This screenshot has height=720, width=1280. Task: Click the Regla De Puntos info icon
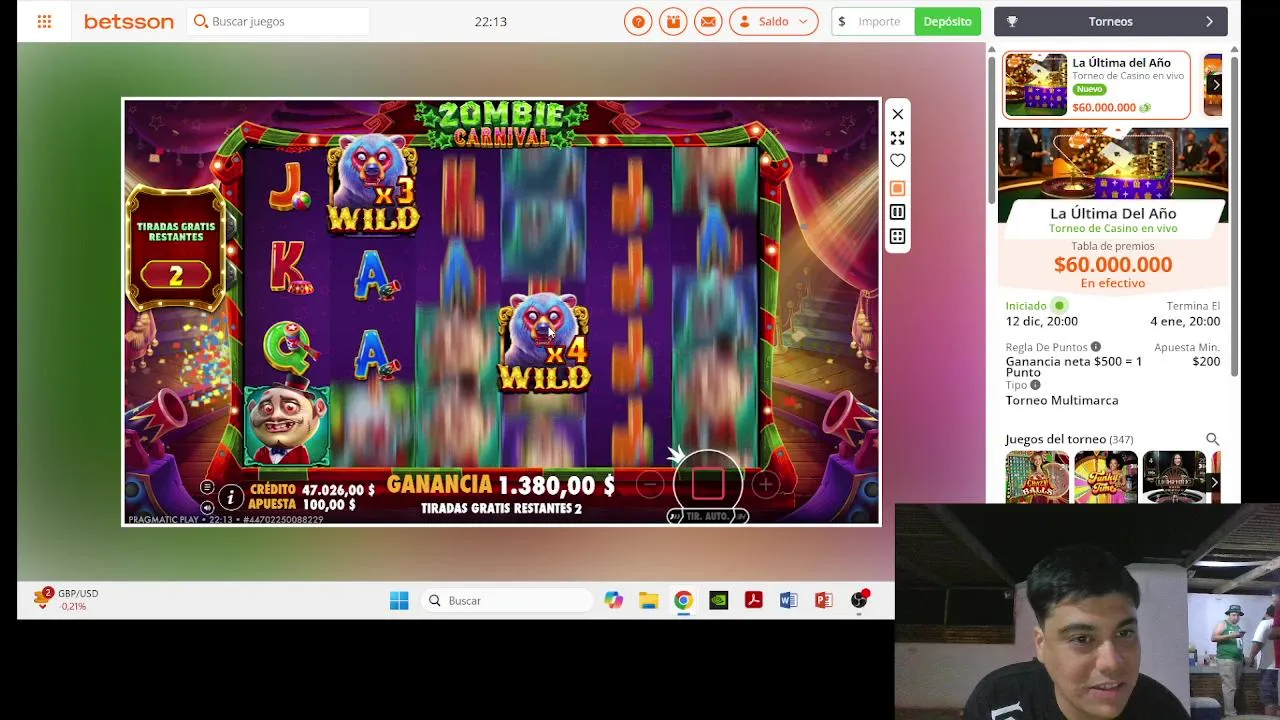pyautogui.click(x=1096, y=347)
